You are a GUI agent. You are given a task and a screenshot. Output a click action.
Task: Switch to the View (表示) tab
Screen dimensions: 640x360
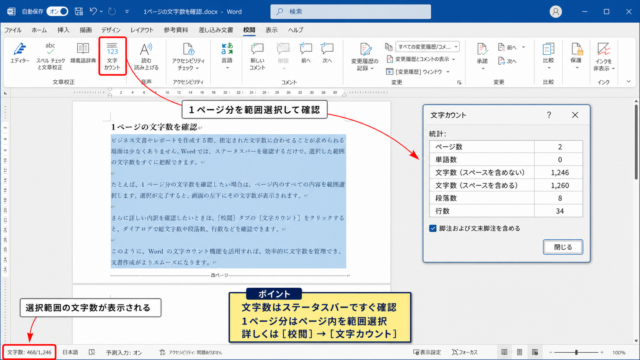click(x=271, y=30)
